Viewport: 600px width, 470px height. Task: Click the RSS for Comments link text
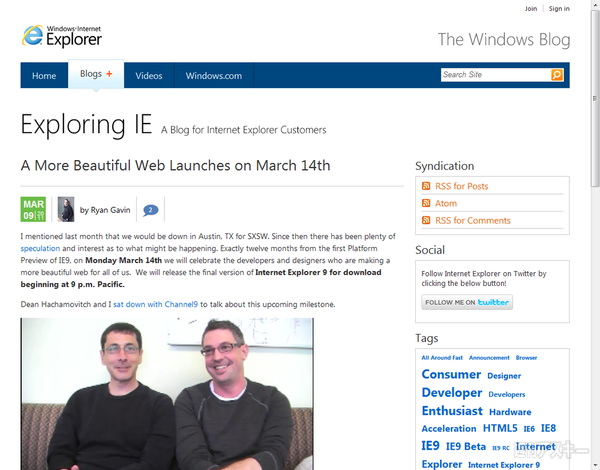tap(473, 221)
